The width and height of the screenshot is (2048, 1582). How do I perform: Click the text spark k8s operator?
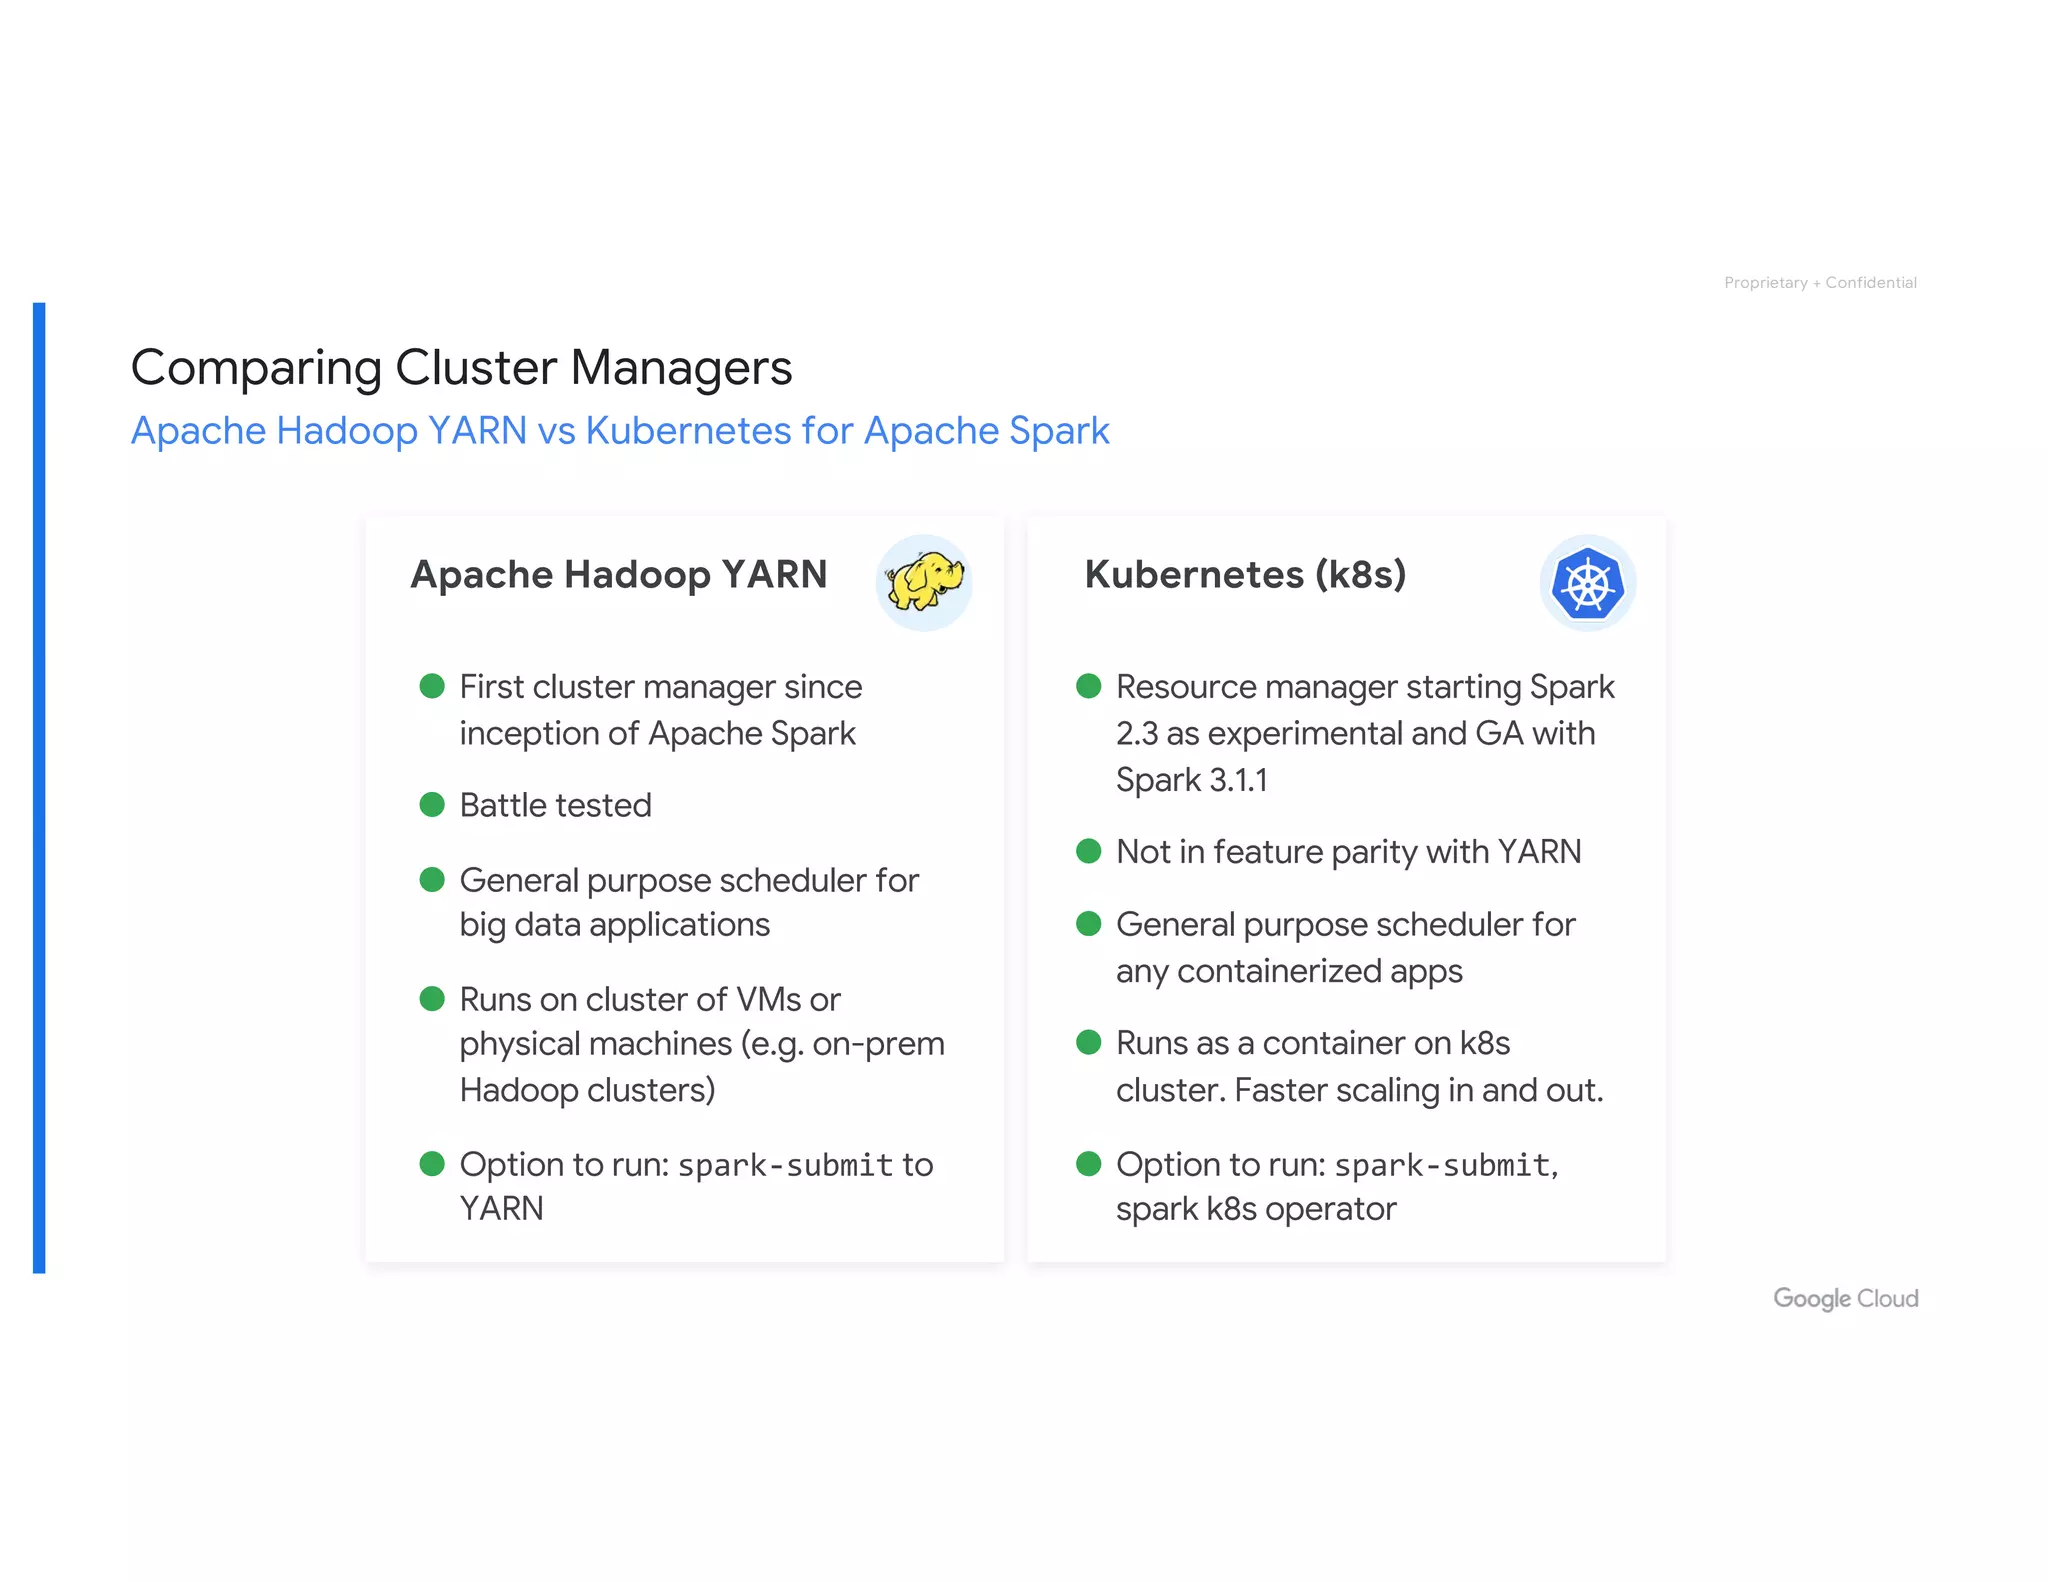click(1255, 1209)
